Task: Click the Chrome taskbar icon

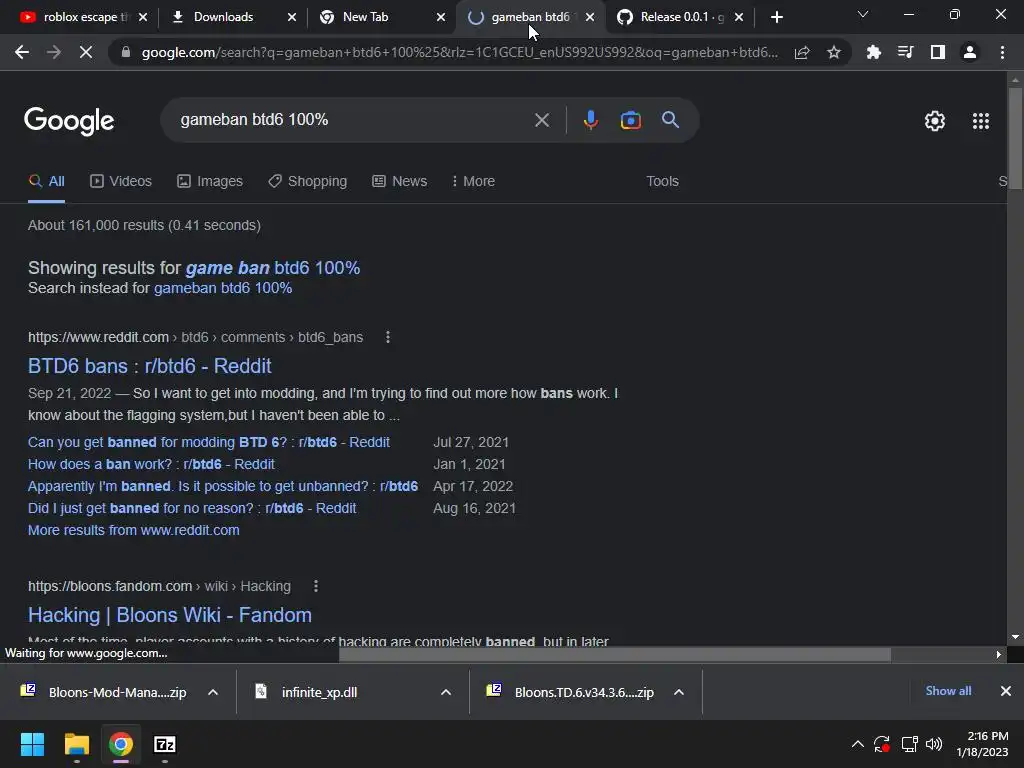Action: click(x=121, y=744)
